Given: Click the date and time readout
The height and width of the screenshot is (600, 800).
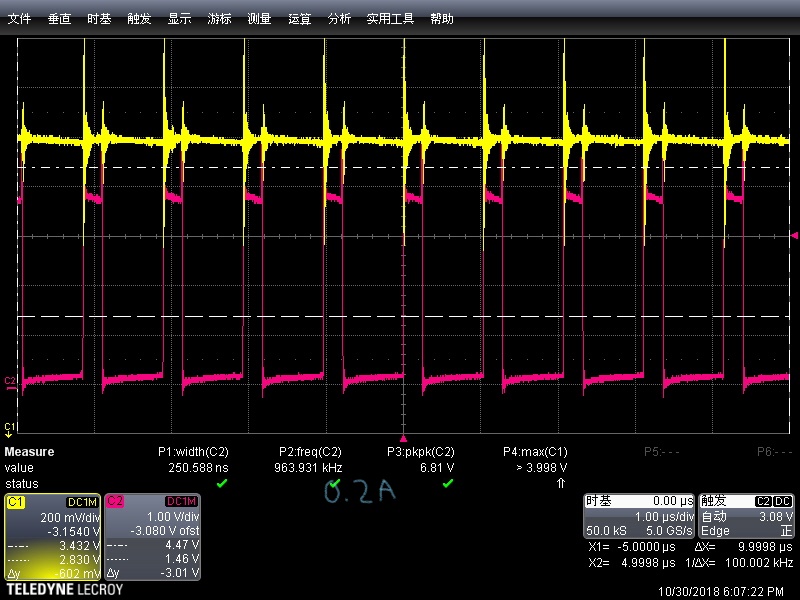Looking at the screenshot, I should tap(721, 592).
